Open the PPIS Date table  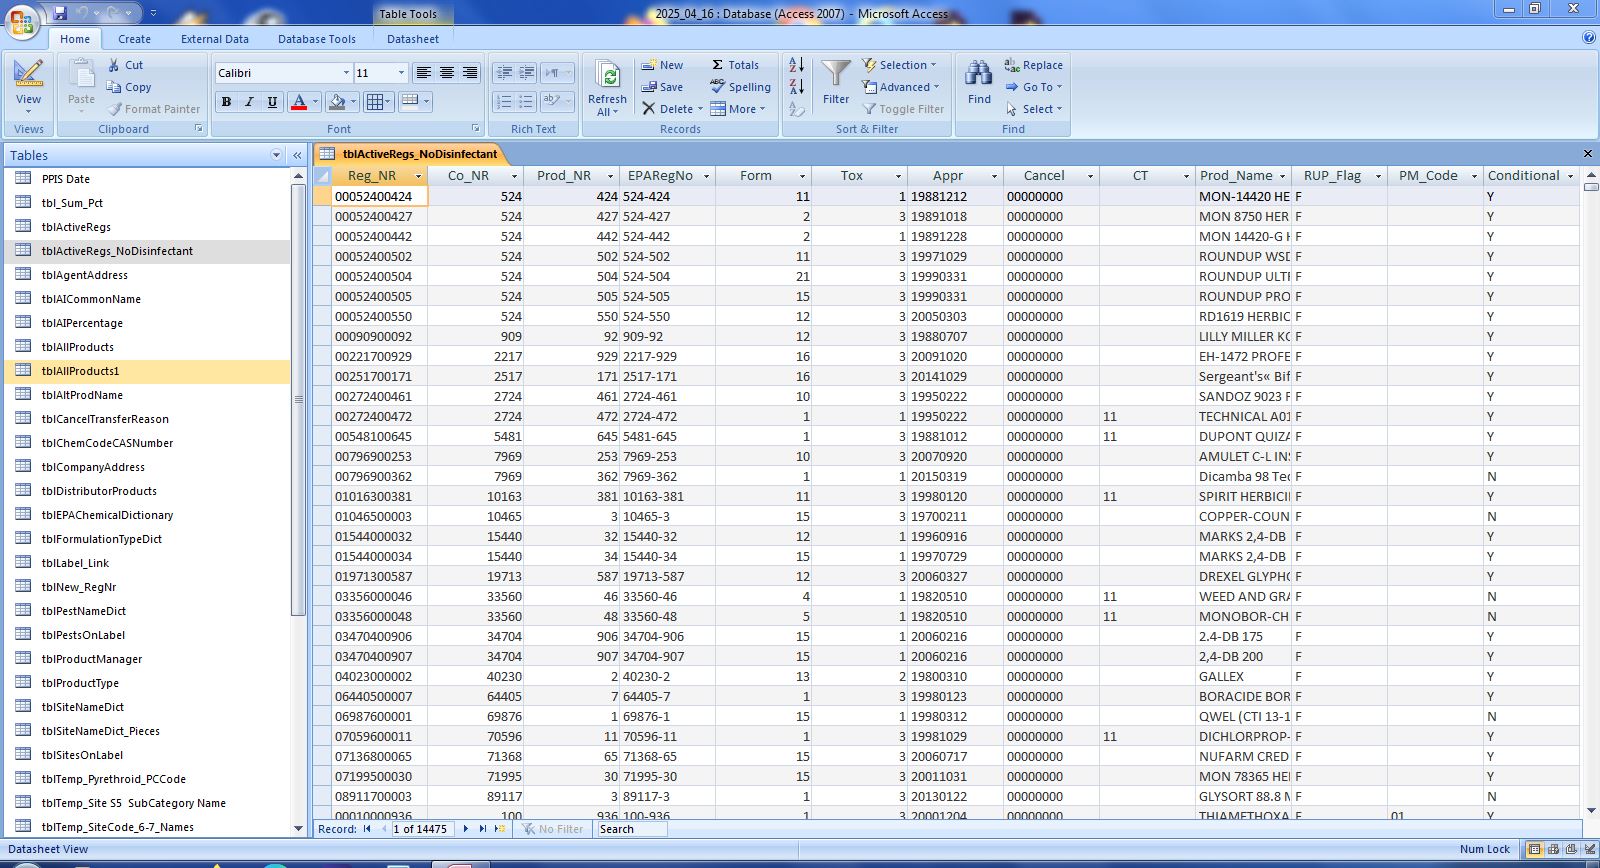click(147, 179)
